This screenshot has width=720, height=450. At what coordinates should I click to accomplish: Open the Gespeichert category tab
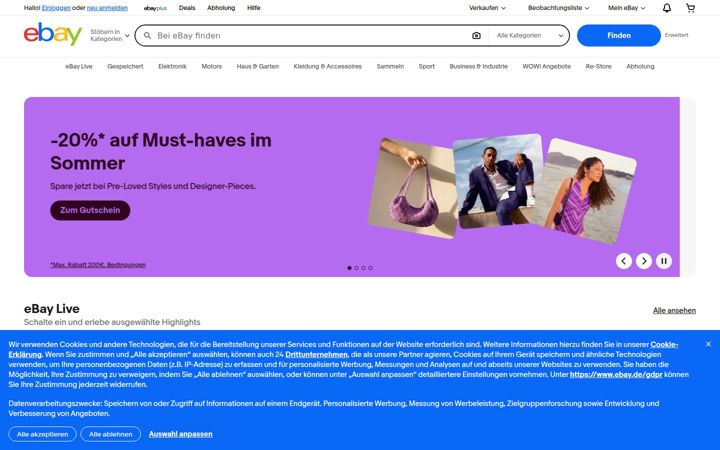click(125, 67)
